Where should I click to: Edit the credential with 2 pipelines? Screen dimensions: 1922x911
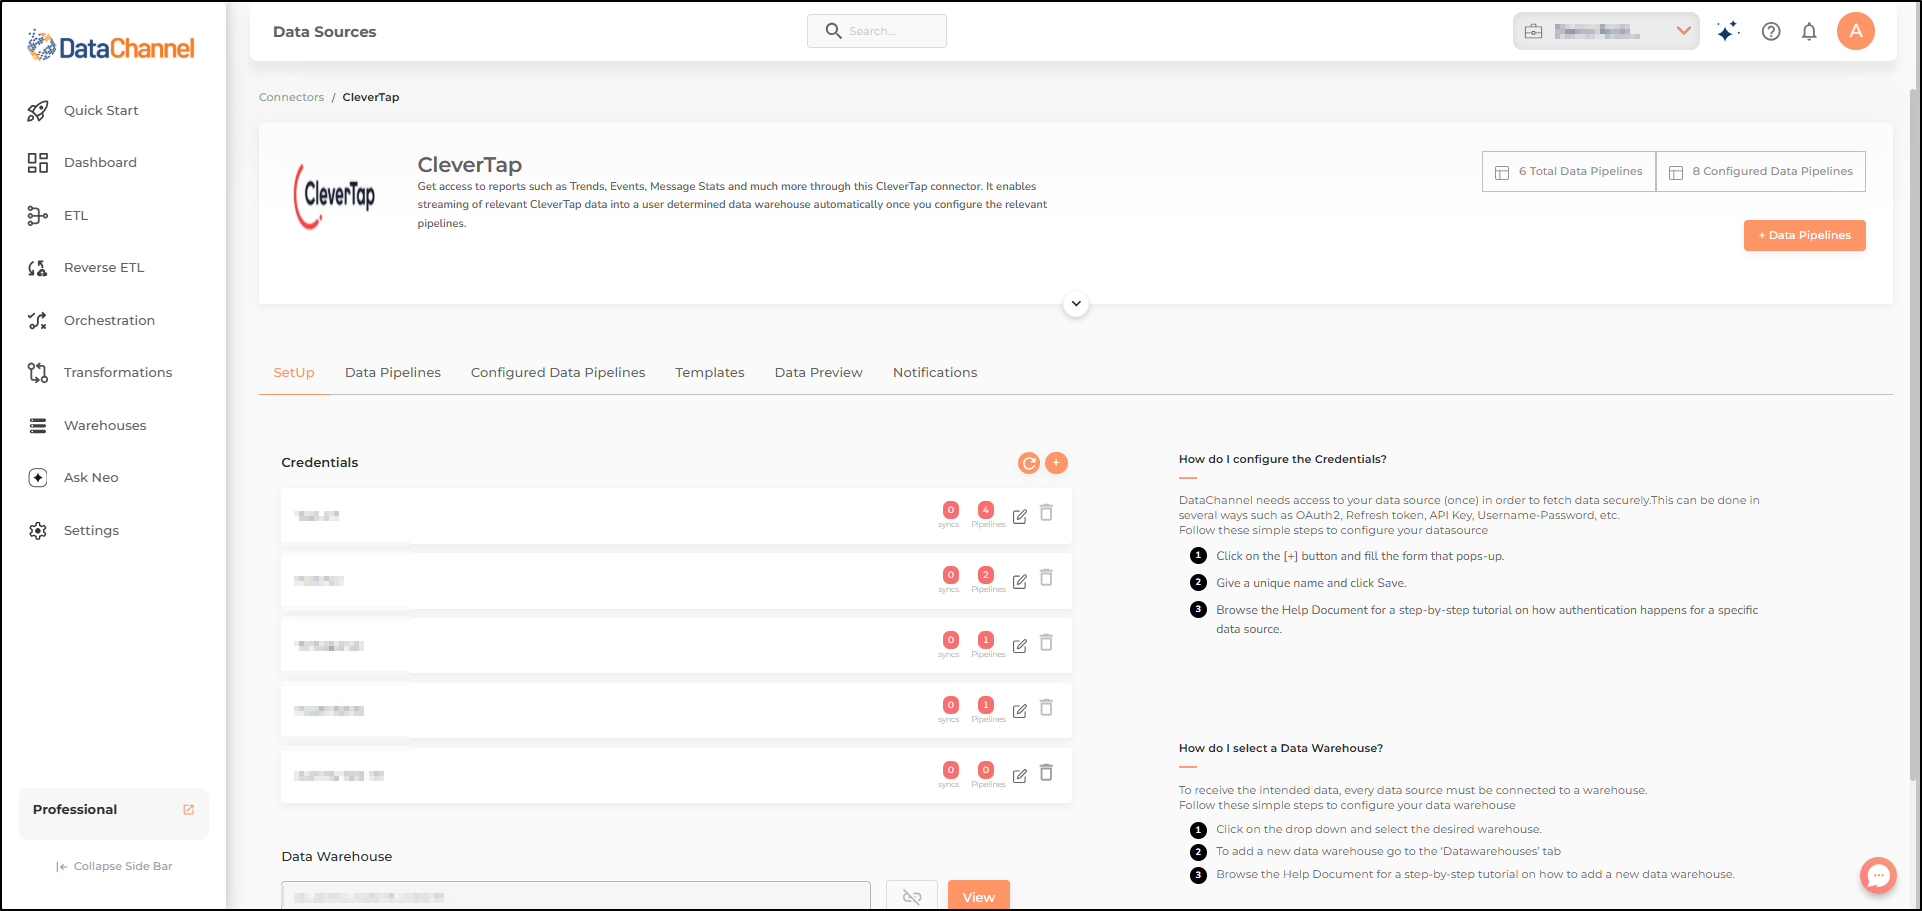[x=1020, y=582]
